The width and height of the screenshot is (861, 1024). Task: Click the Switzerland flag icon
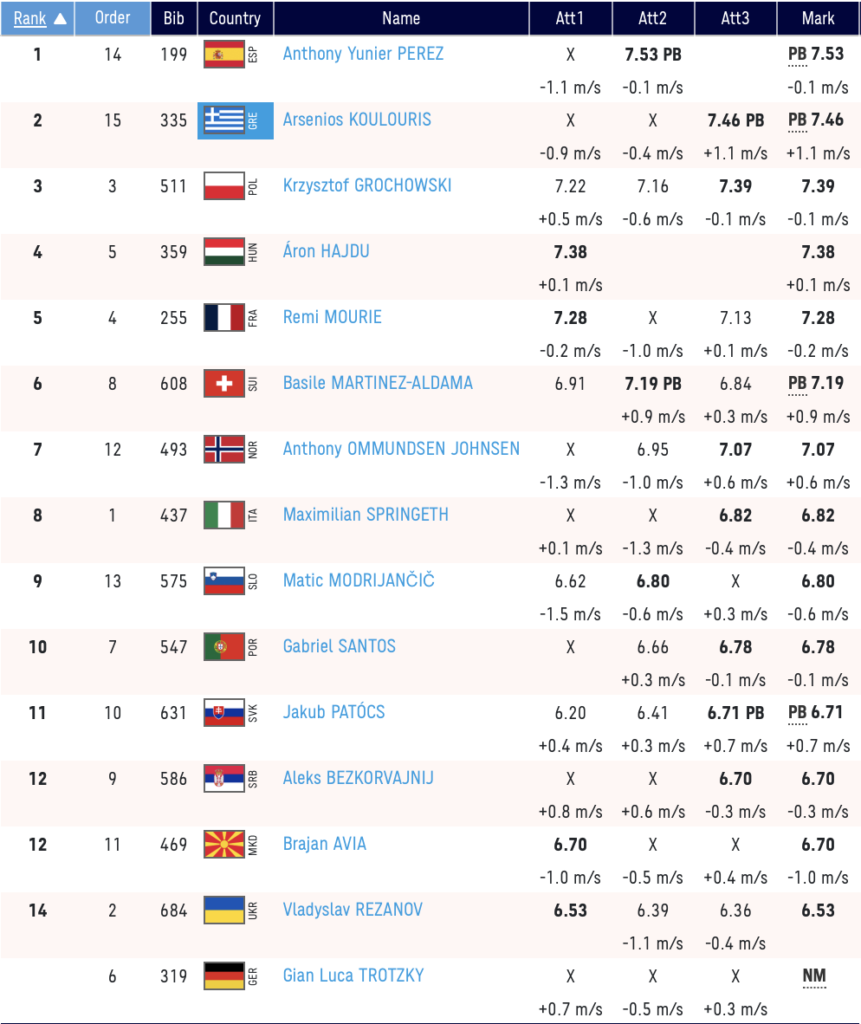pos(224,383)
